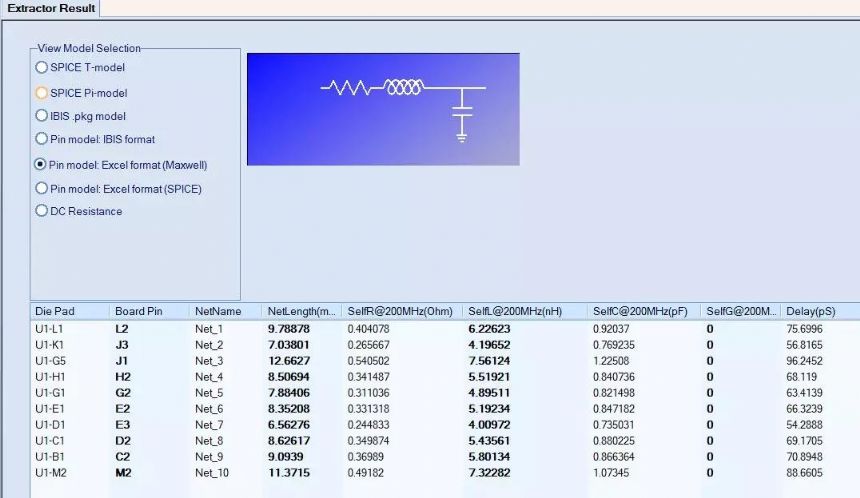
Task: Click the Net_10 net name
Action: pos(212,472)
